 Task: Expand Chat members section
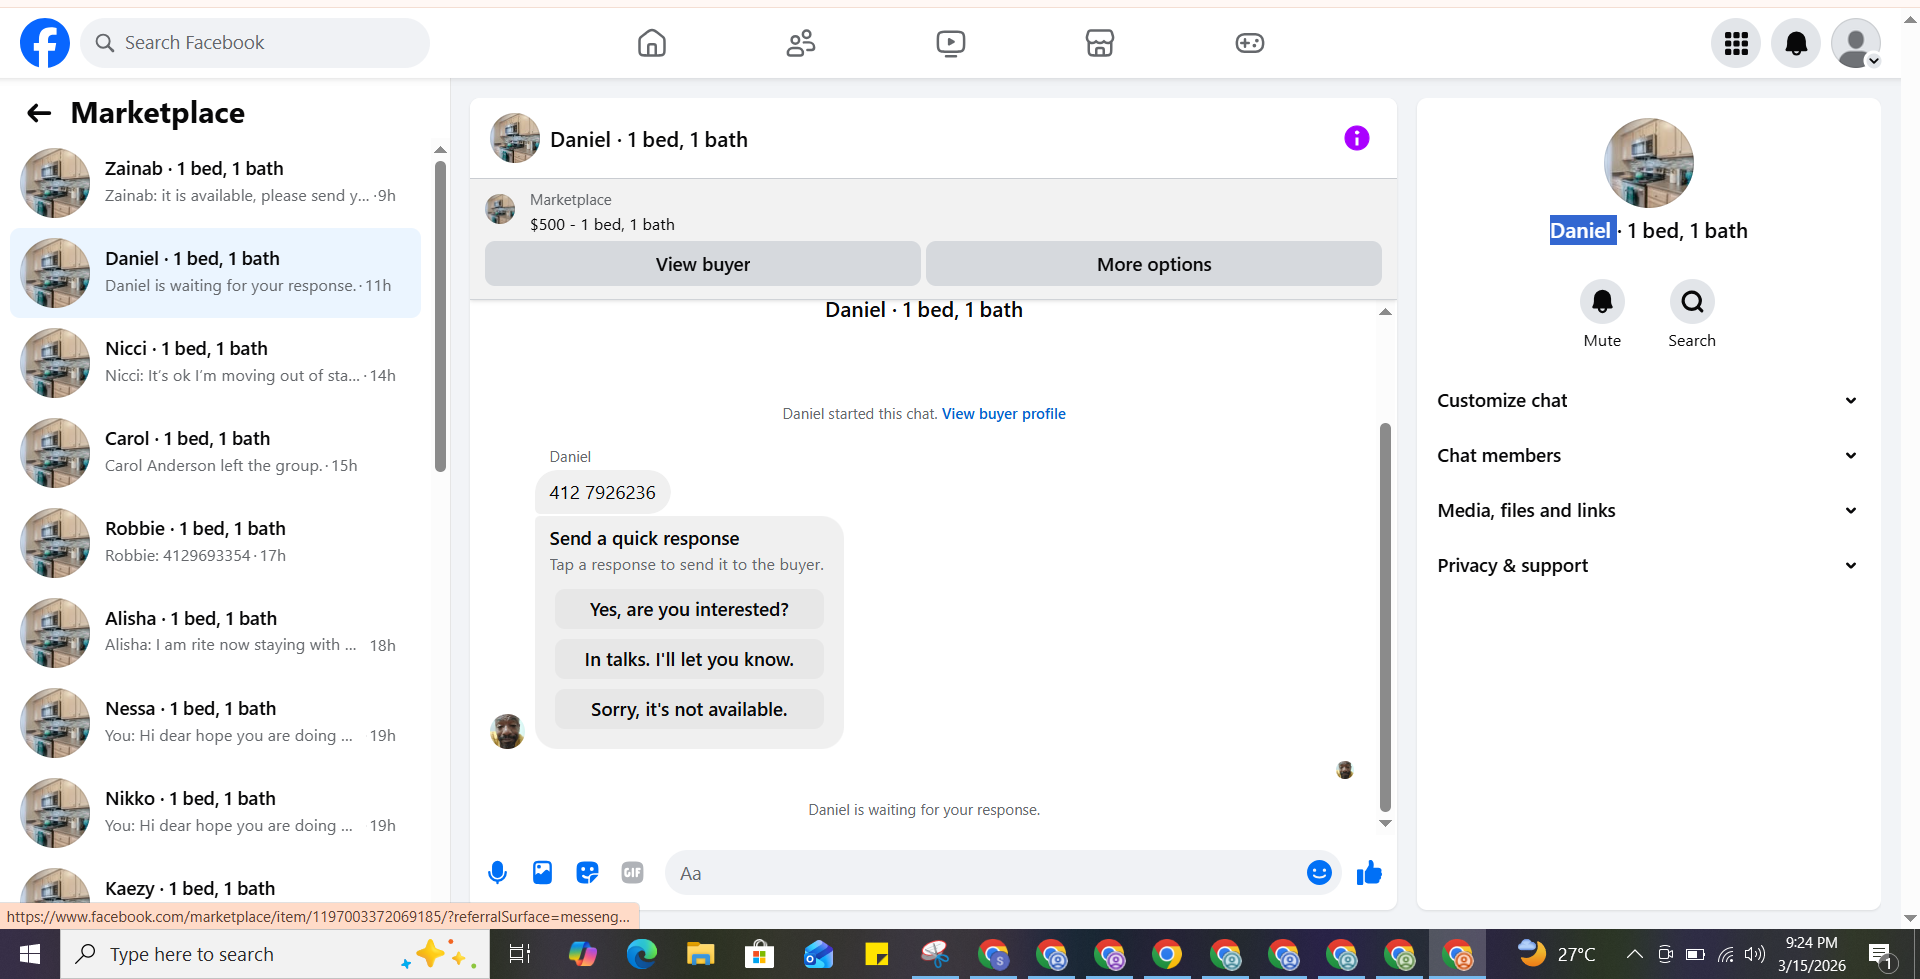[1648, 456]
